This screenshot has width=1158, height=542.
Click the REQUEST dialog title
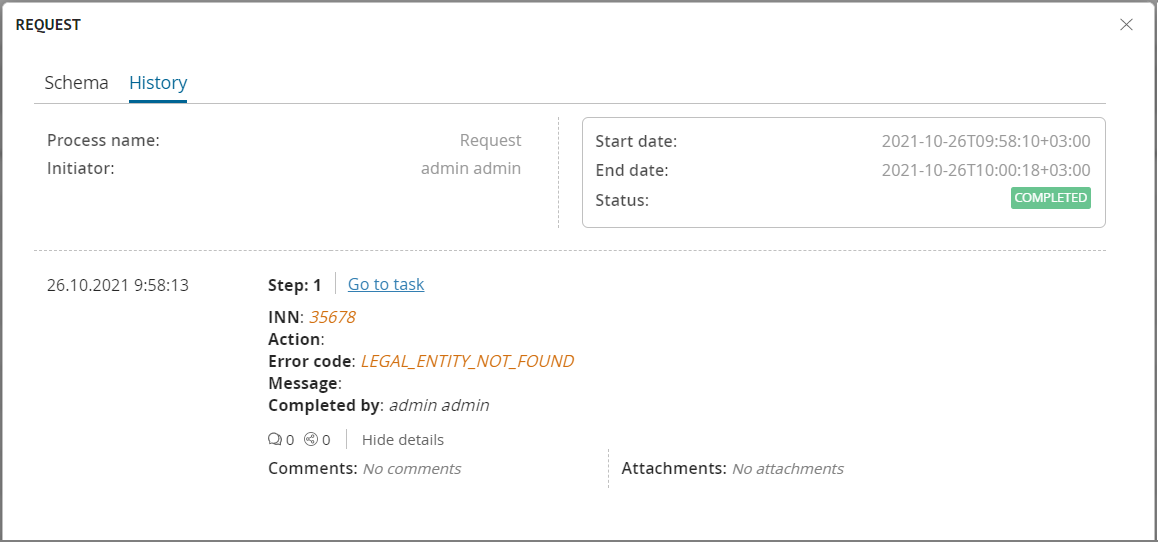tap(48, 25)
